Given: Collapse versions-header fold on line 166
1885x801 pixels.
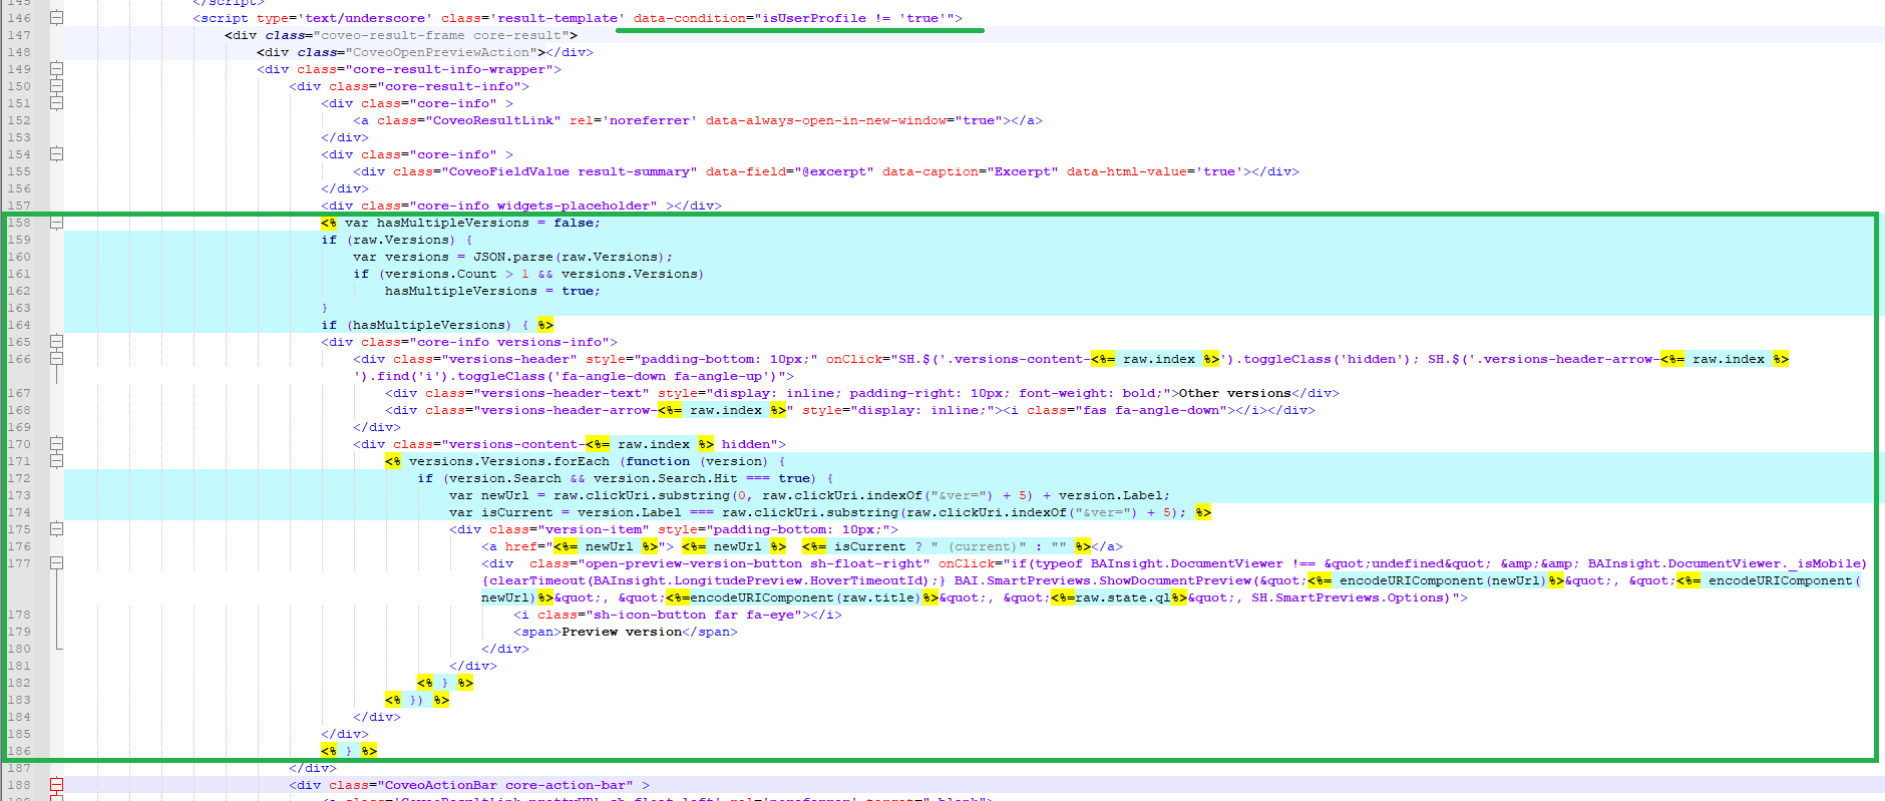Looking at the screenshot, I should click(56, 359).
